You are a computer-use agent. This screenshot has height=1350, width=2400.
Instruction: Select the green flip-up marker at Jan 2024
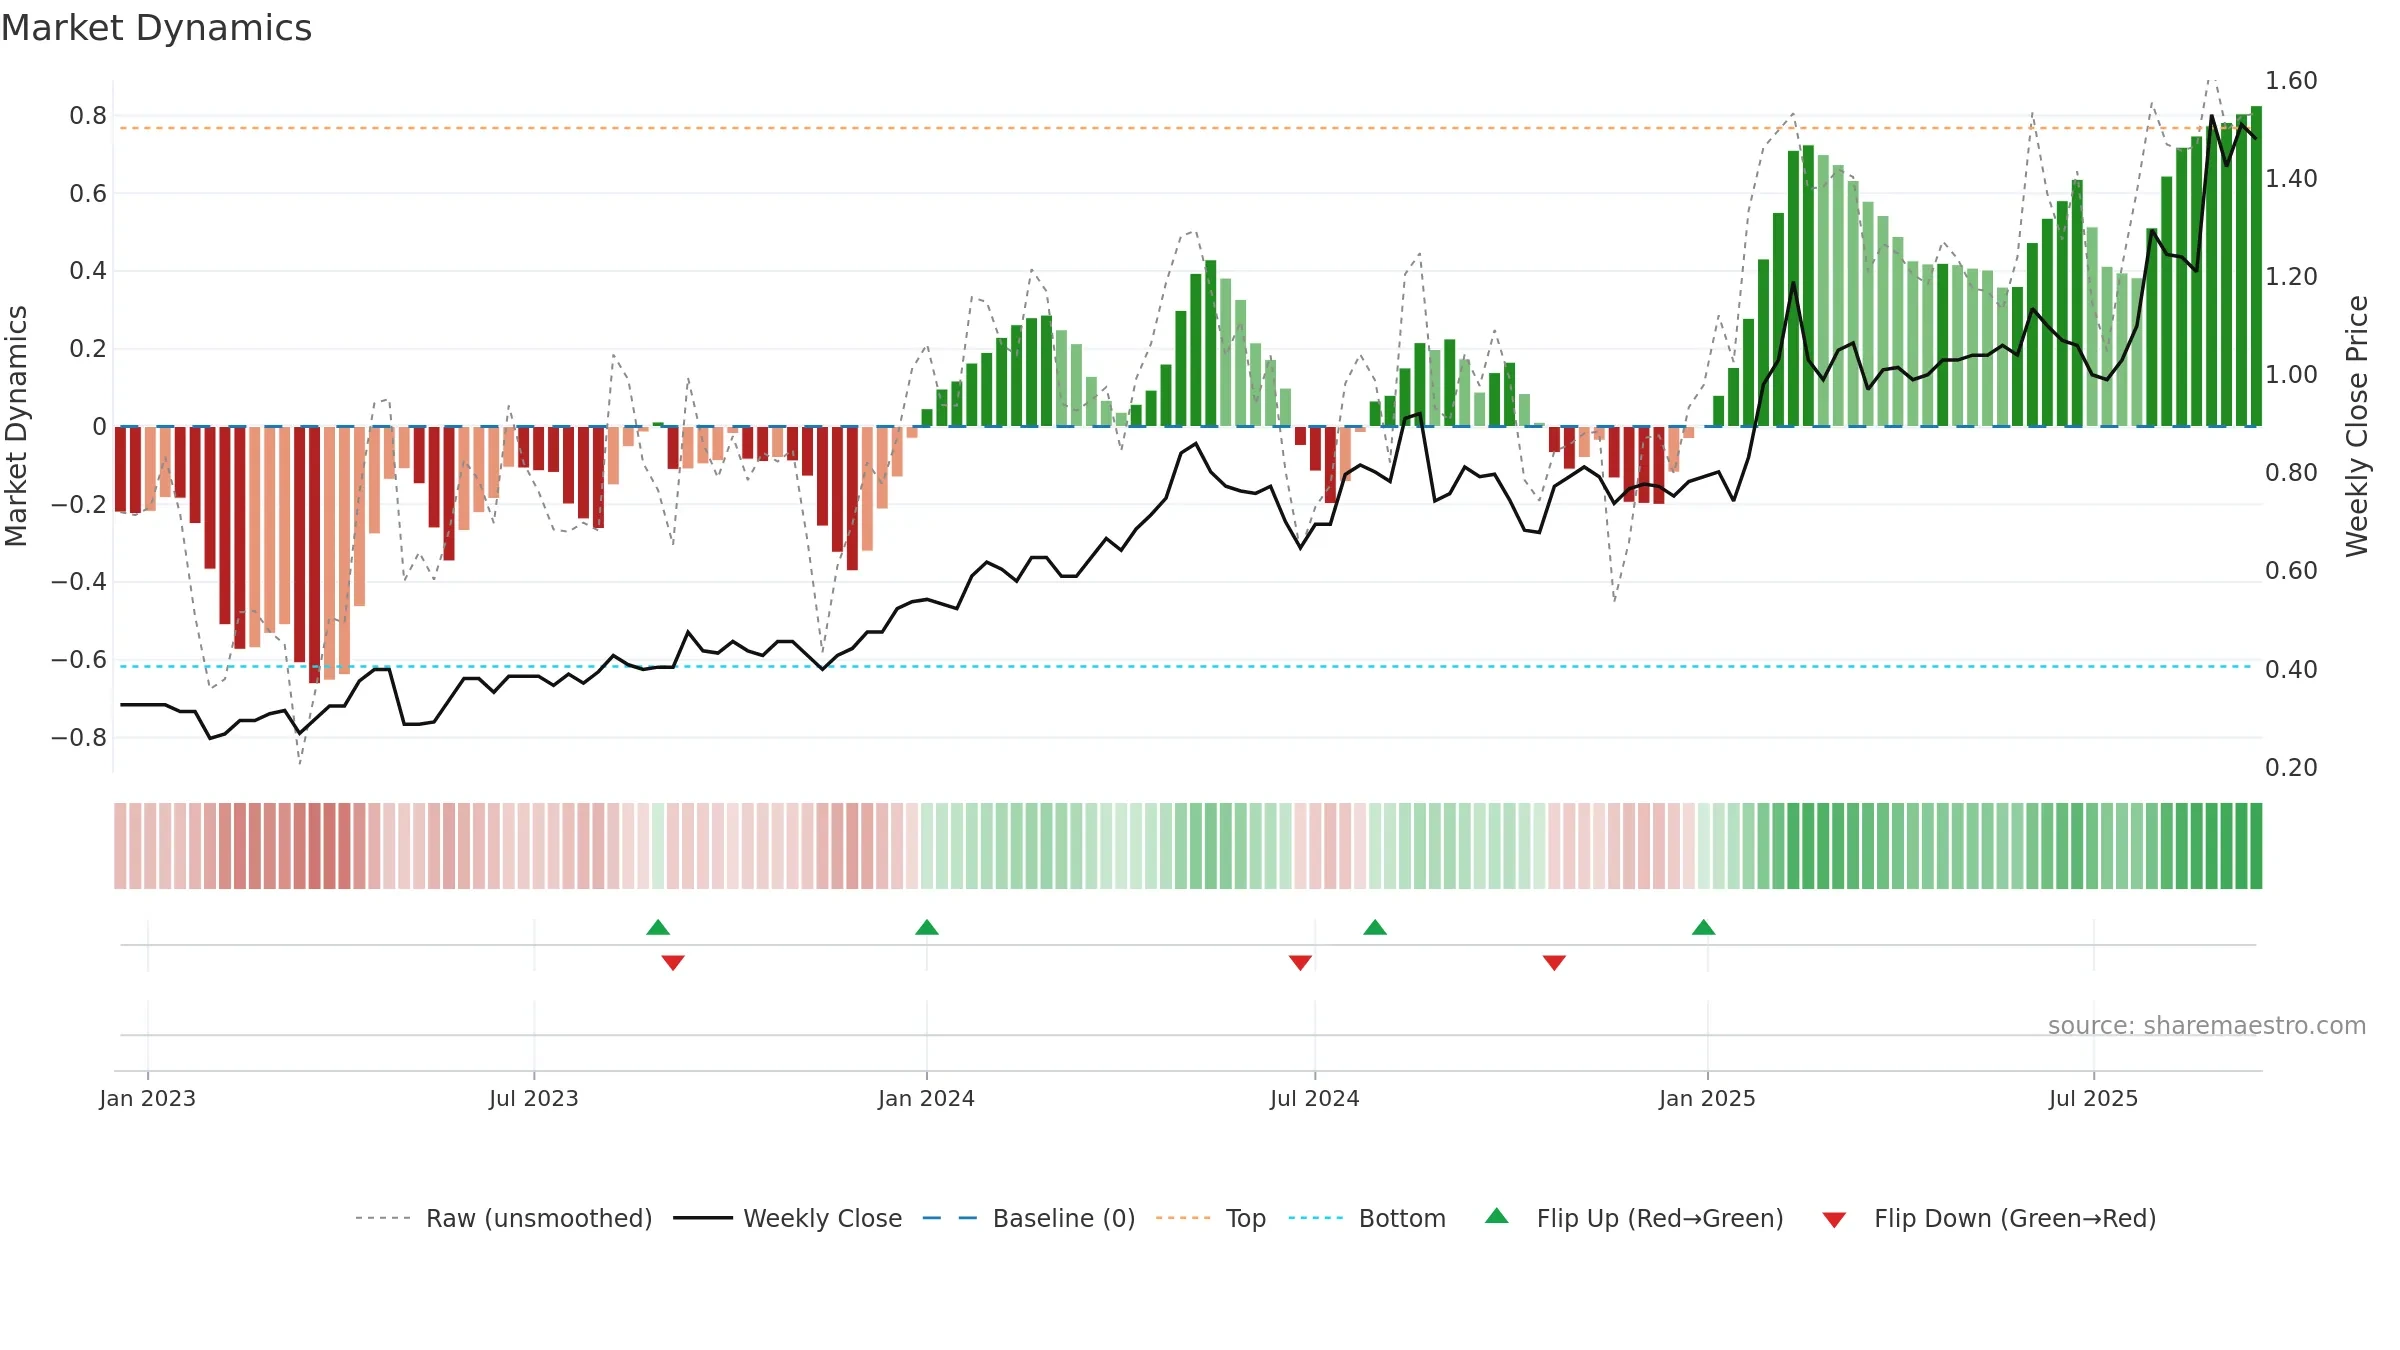pos(927,928)
